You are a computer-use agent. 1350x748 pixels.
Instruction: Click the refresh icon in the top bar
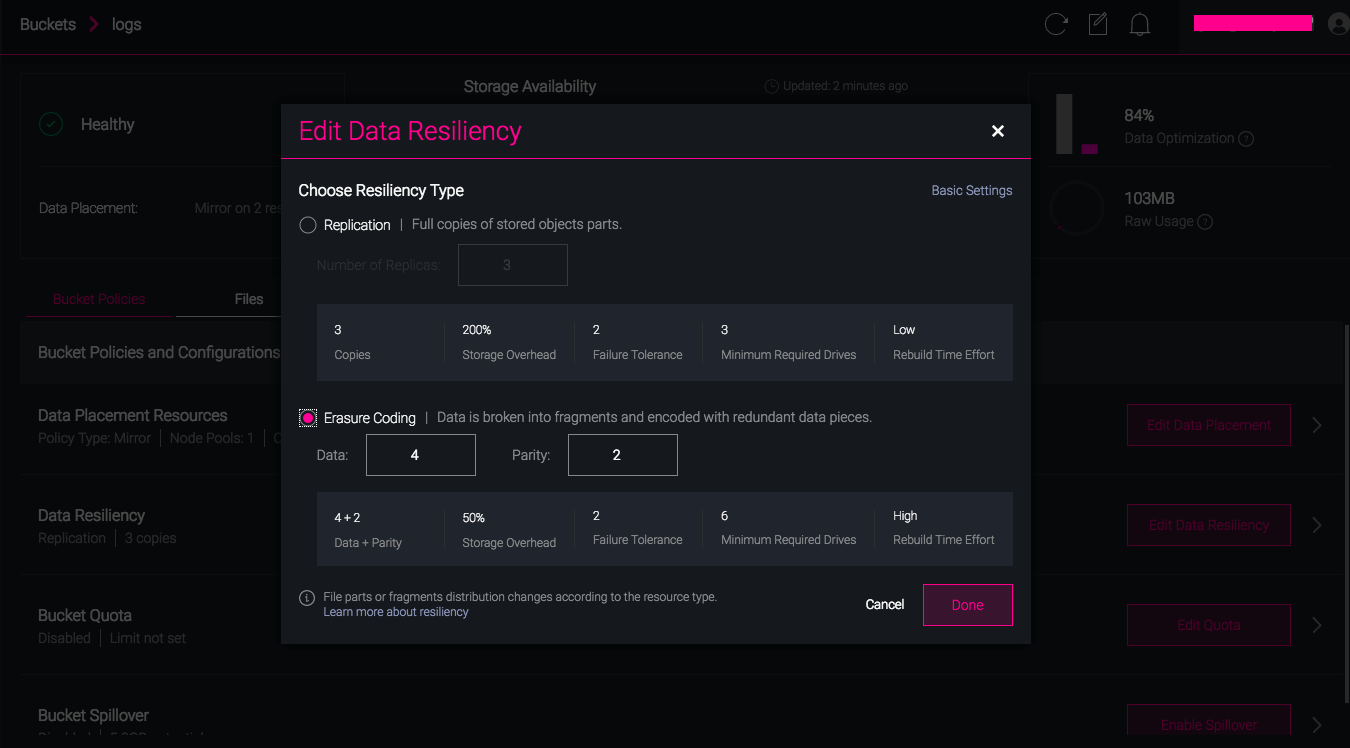click(1056, 24)
